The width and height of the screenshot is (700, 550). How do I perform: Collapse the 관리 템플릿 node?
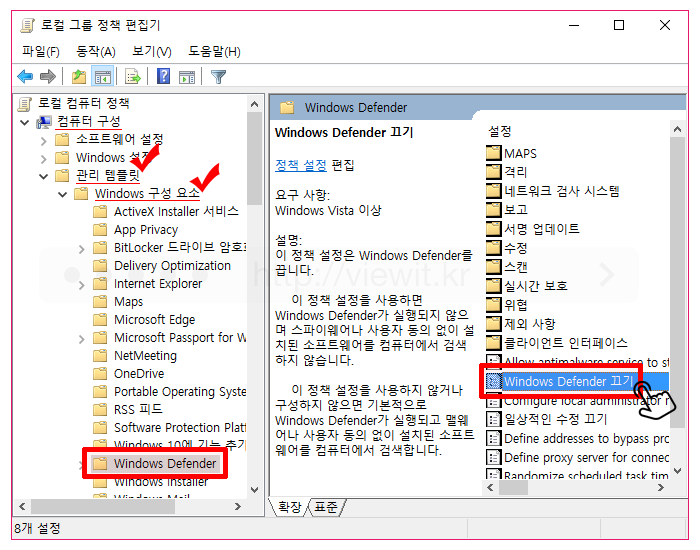[x=43, y=176]
